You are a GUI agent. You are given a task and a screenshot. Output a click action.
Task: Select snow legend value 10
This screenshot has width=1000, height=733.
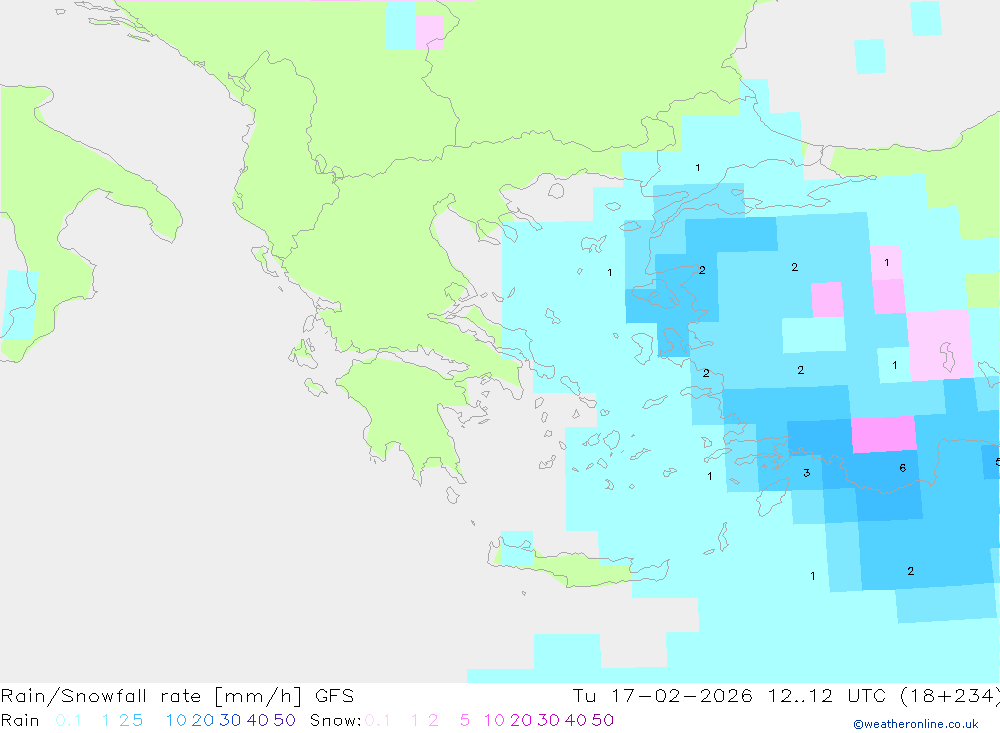(x=494, y=720)
